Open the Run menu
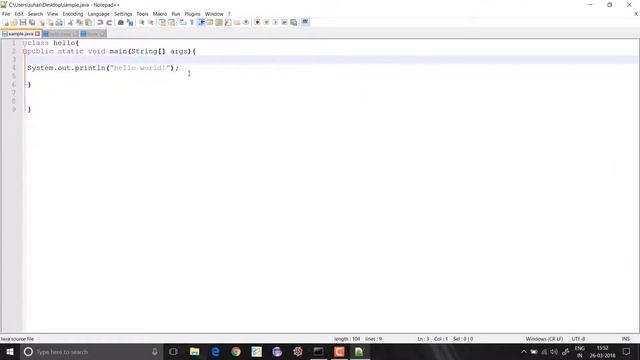This screenshot has height=360, width=640. [176, 14]
